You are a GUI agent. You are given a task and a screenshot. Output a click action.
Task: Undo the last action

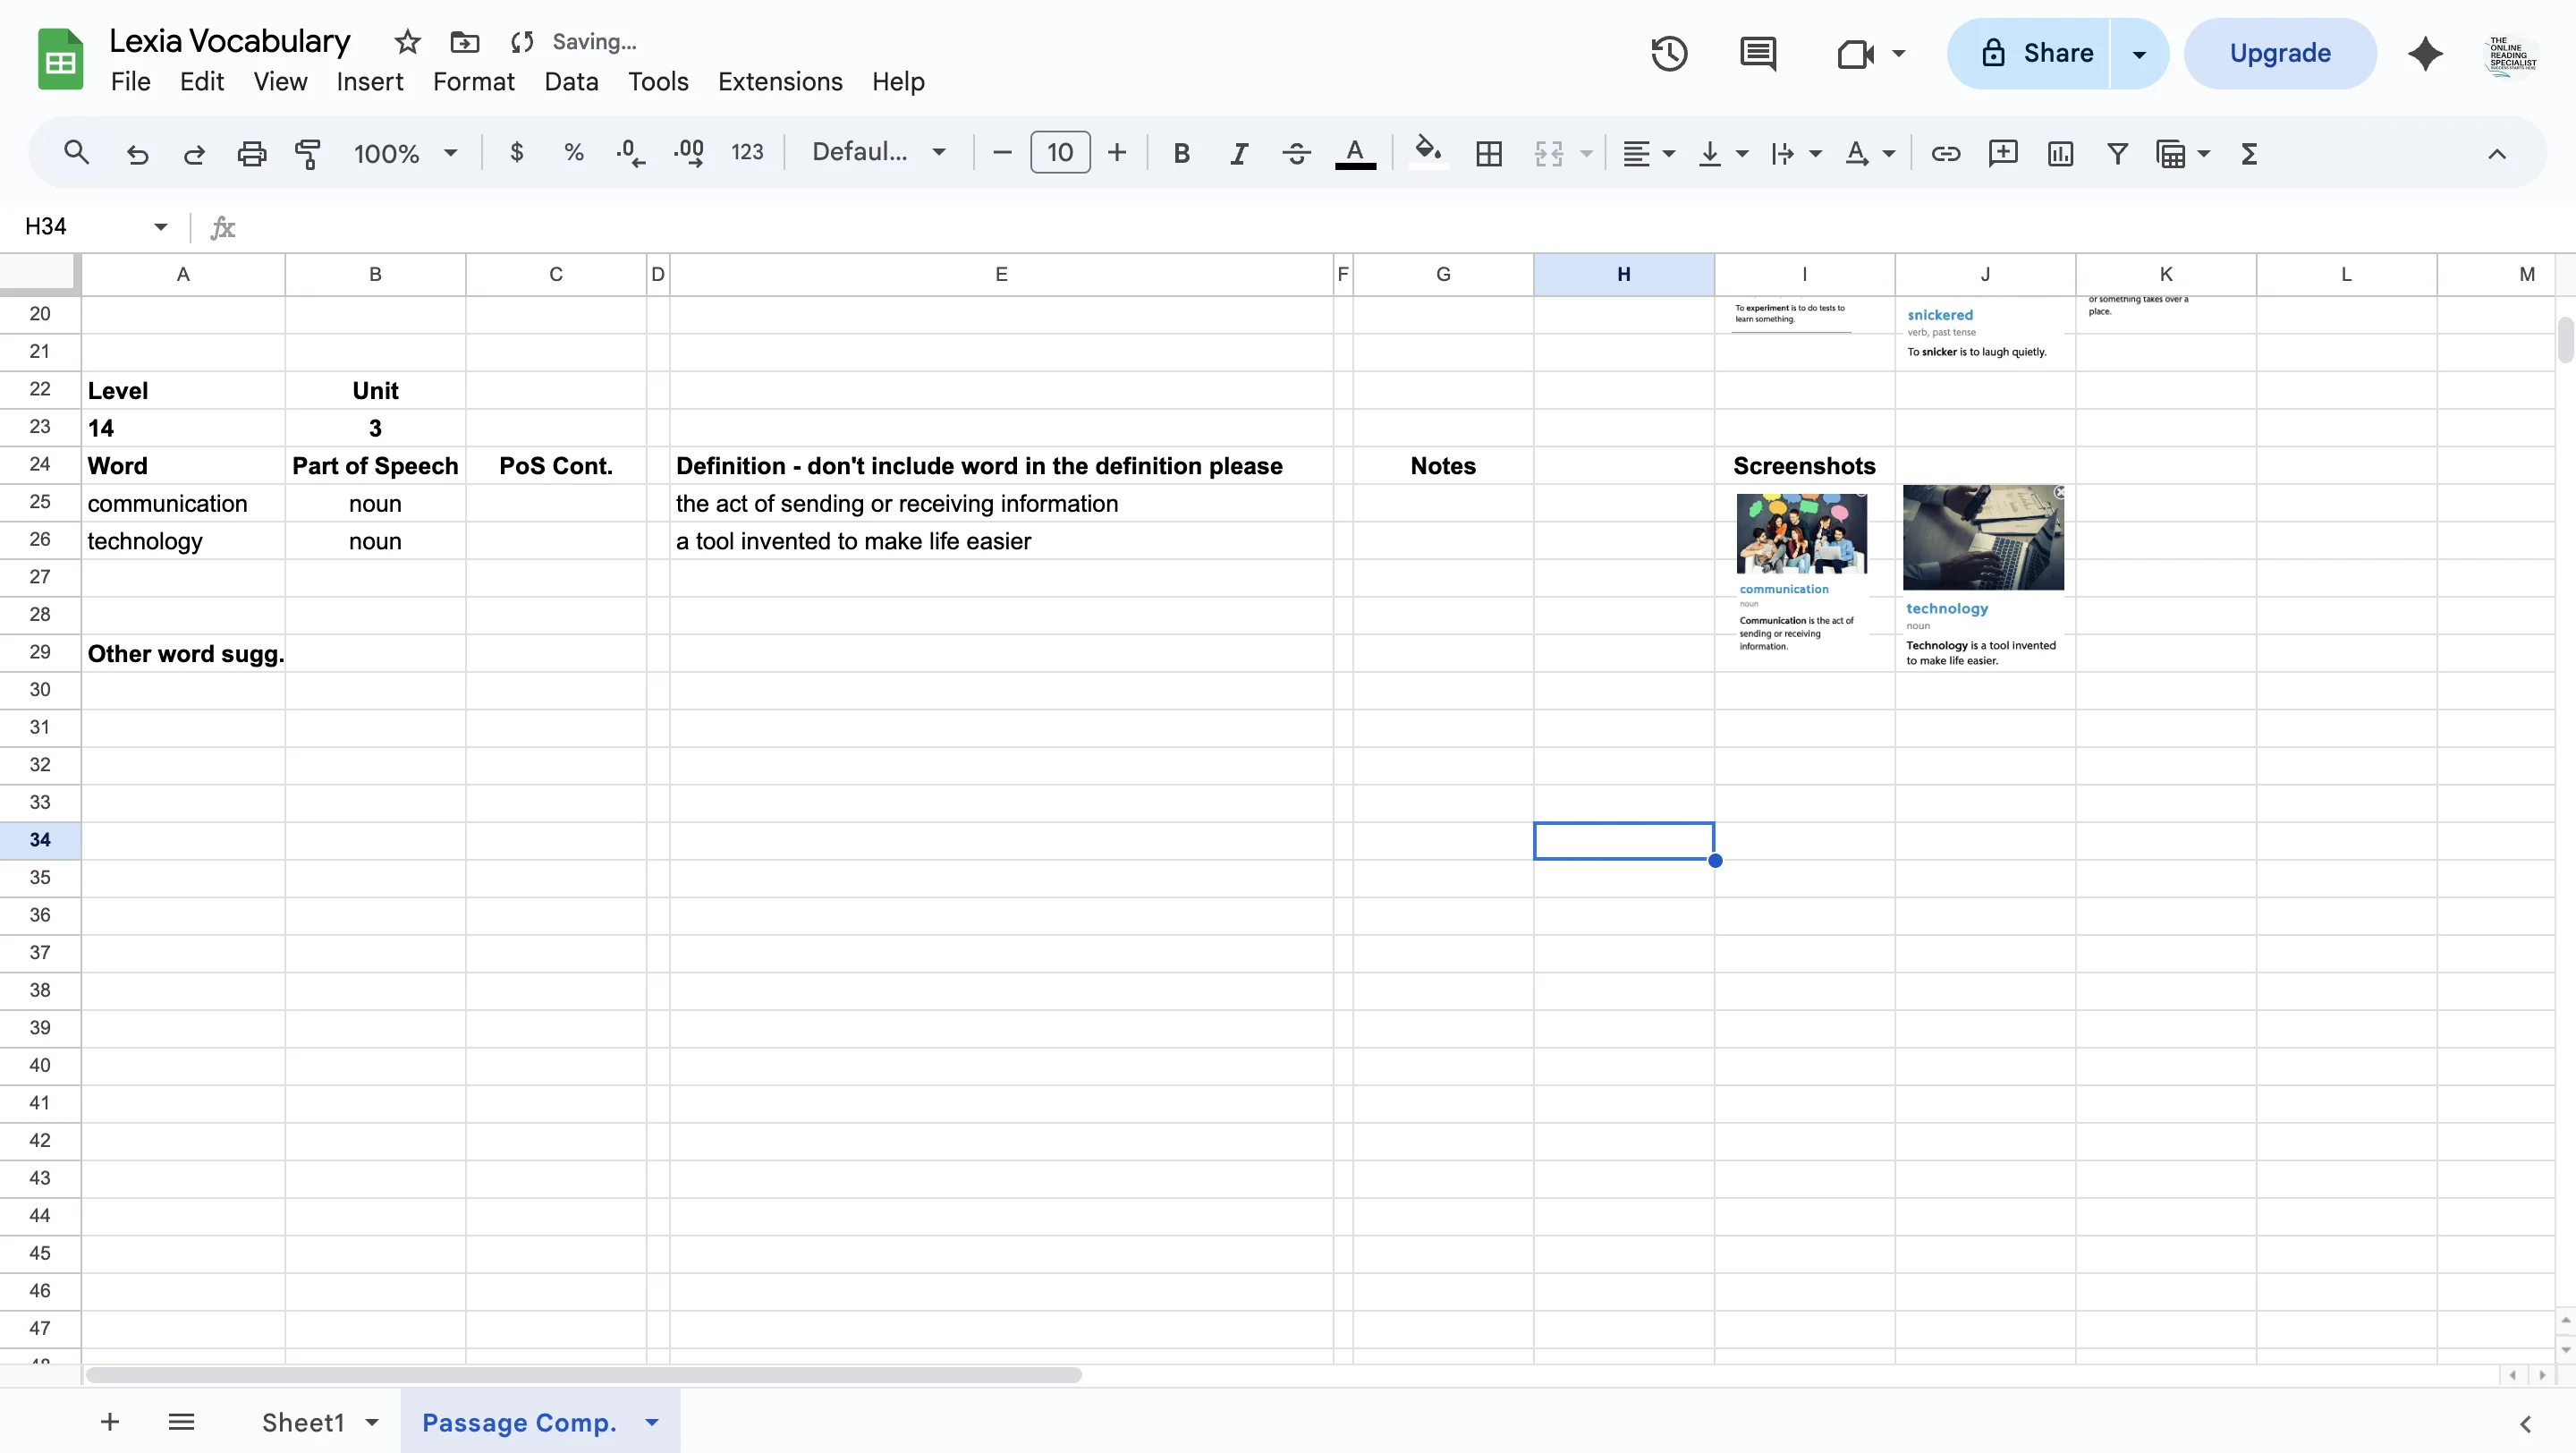click(137, 152)
